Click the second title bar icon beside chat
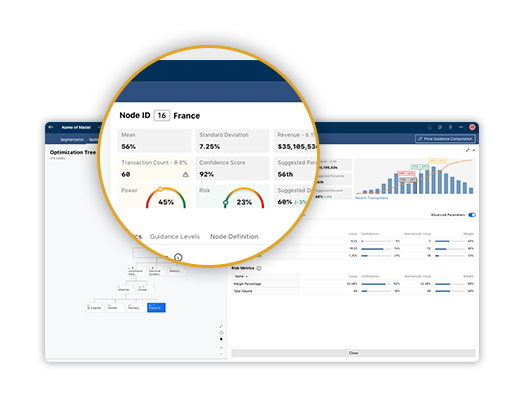Image resolution: width=517 pixels, height=400 pixels. click(440, 127)
